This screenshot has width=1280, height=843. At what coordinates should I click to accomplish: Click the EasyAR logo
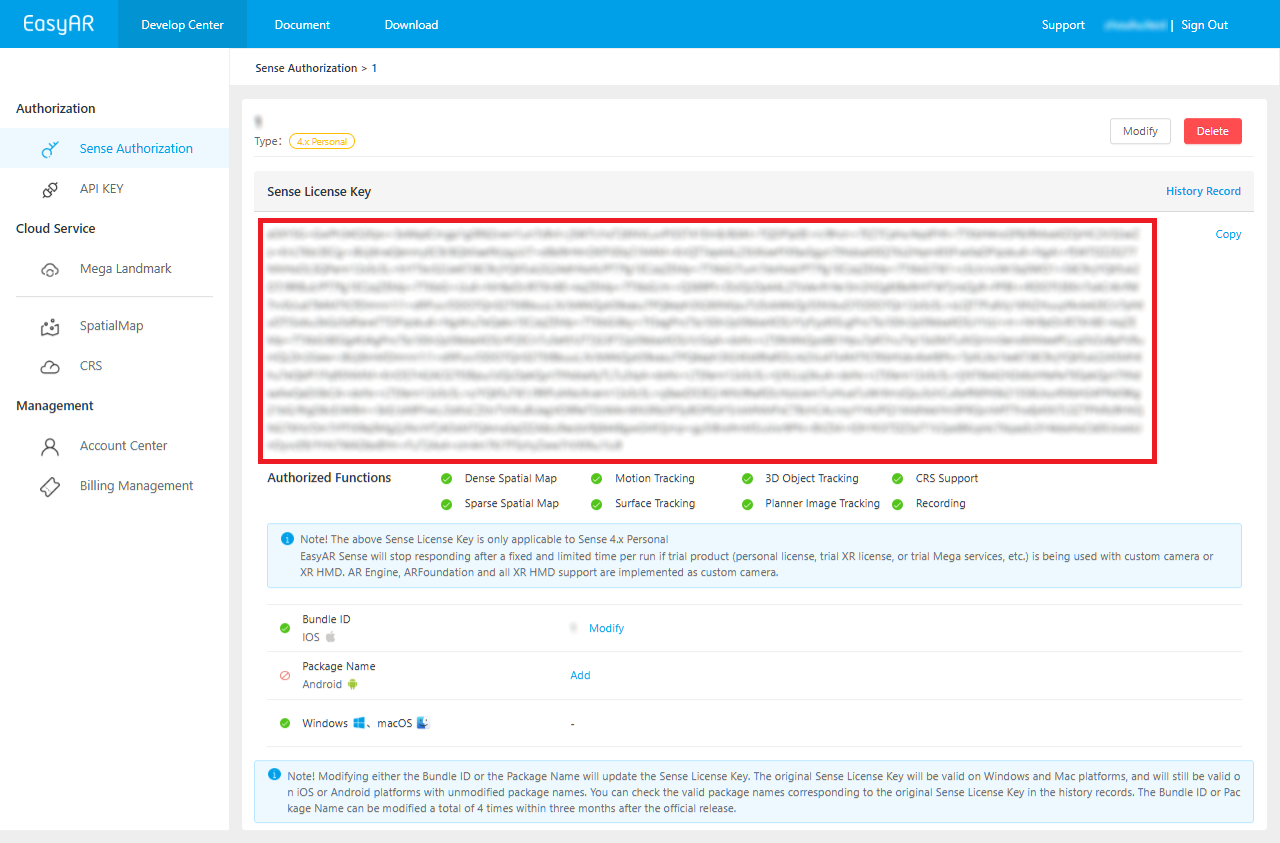(x=59, y=24)
